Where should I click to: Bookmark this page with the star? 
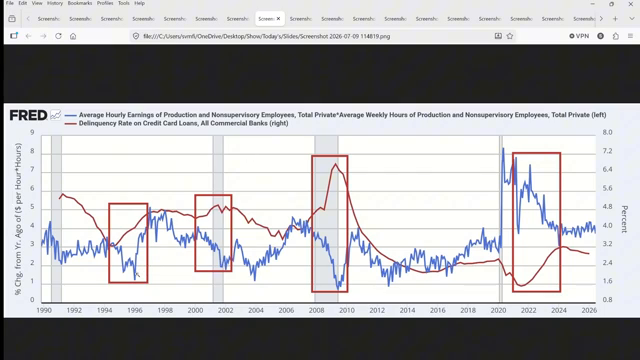pyautogui.click(x=510, y=36)
